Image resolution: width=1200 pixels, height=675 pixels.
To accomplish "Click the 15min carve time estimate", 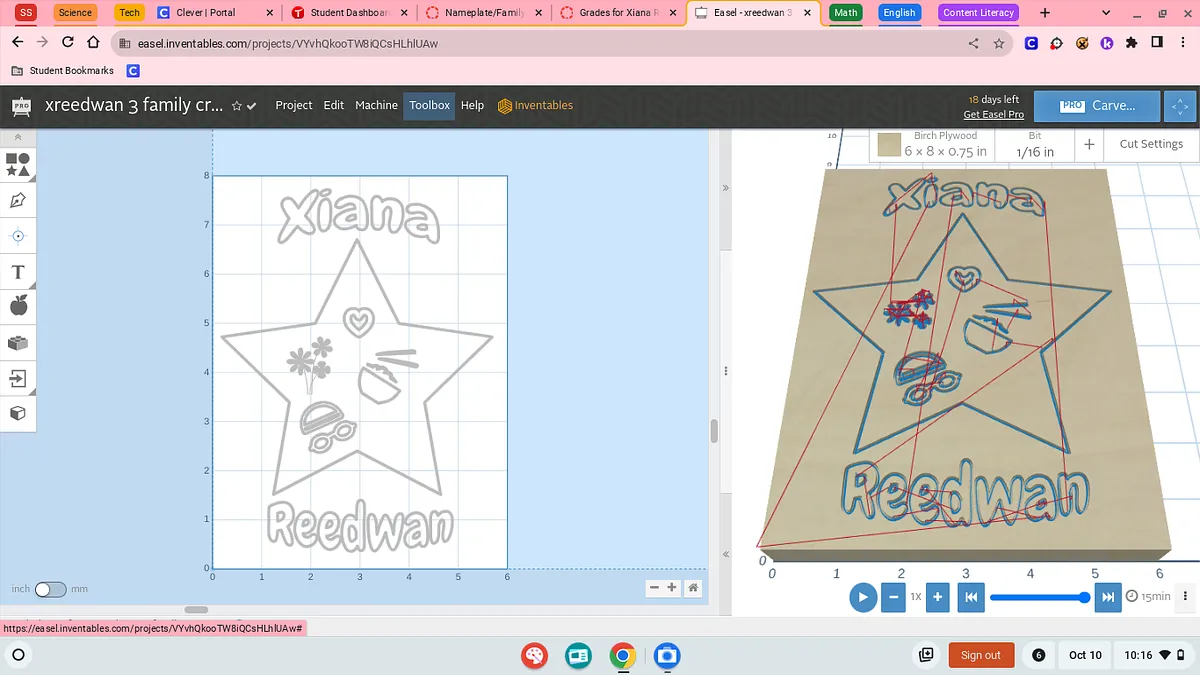I will point(1149,597).
